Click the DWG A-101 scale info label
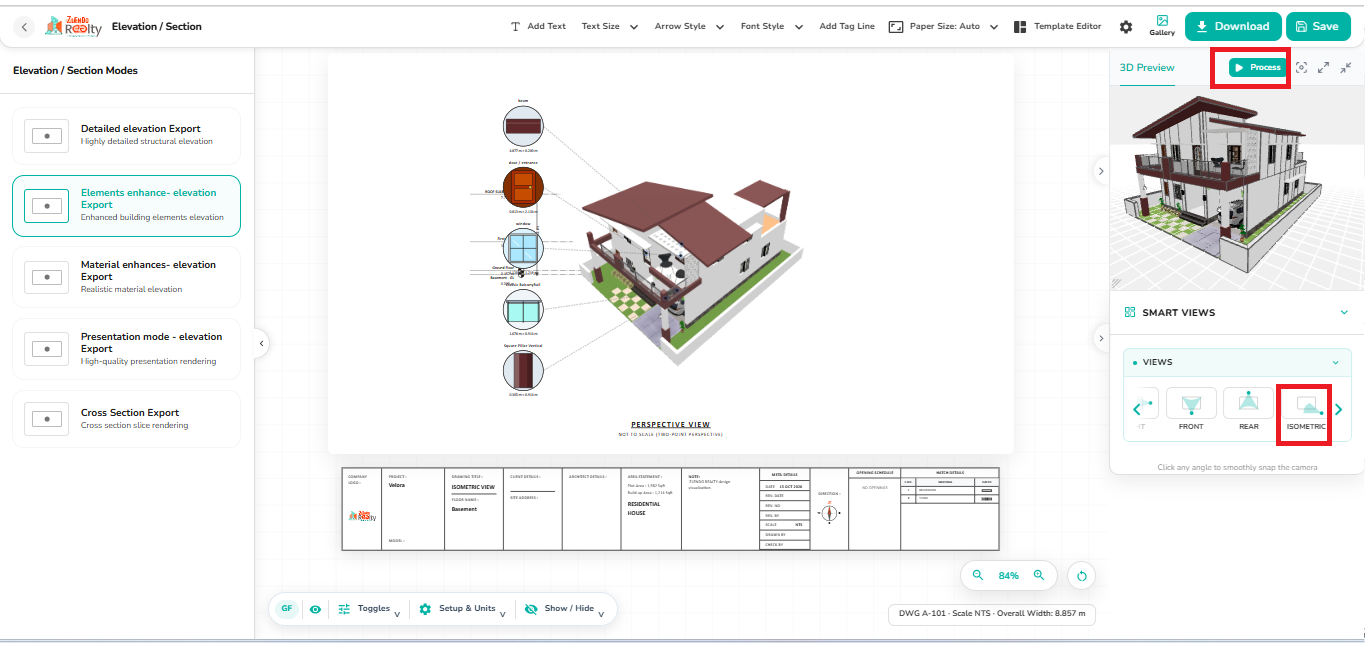Viewport: 1365px width, 645px height. (992, 614)
